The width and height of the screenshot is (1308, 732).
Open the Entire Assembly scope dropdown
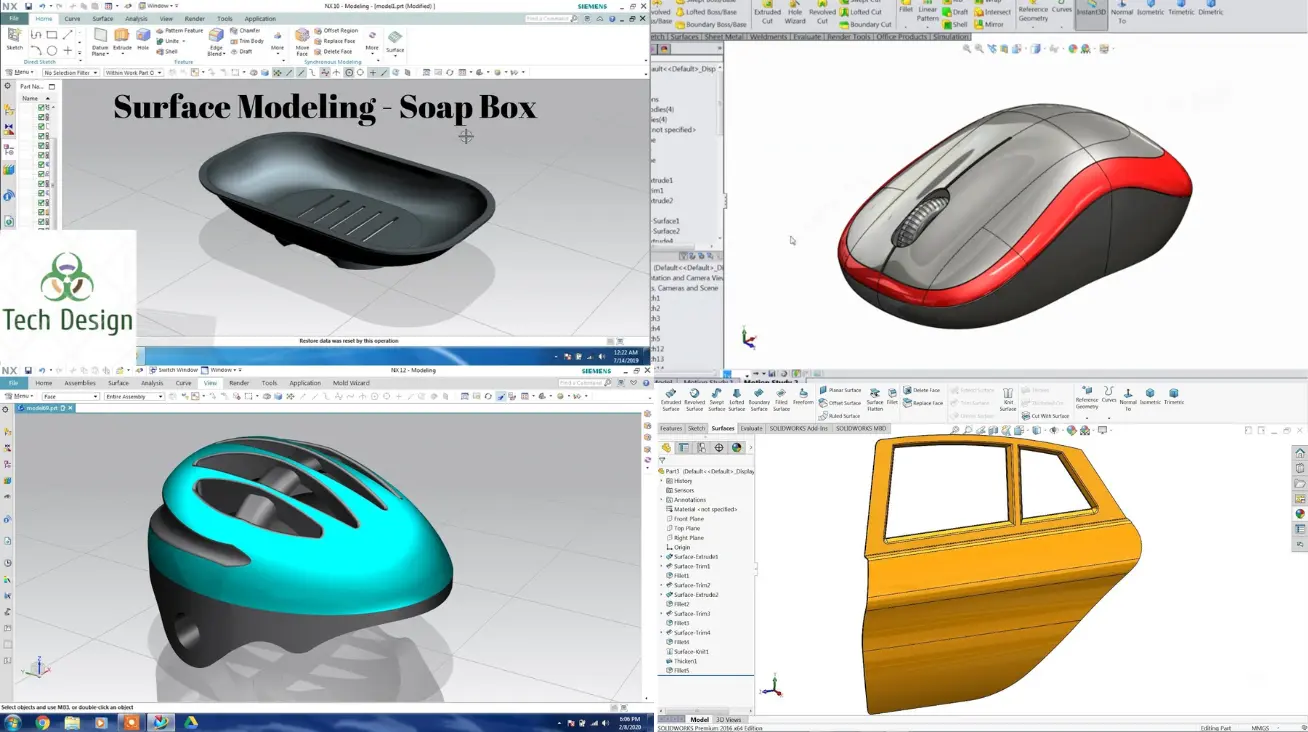click(x=133, y=397)
